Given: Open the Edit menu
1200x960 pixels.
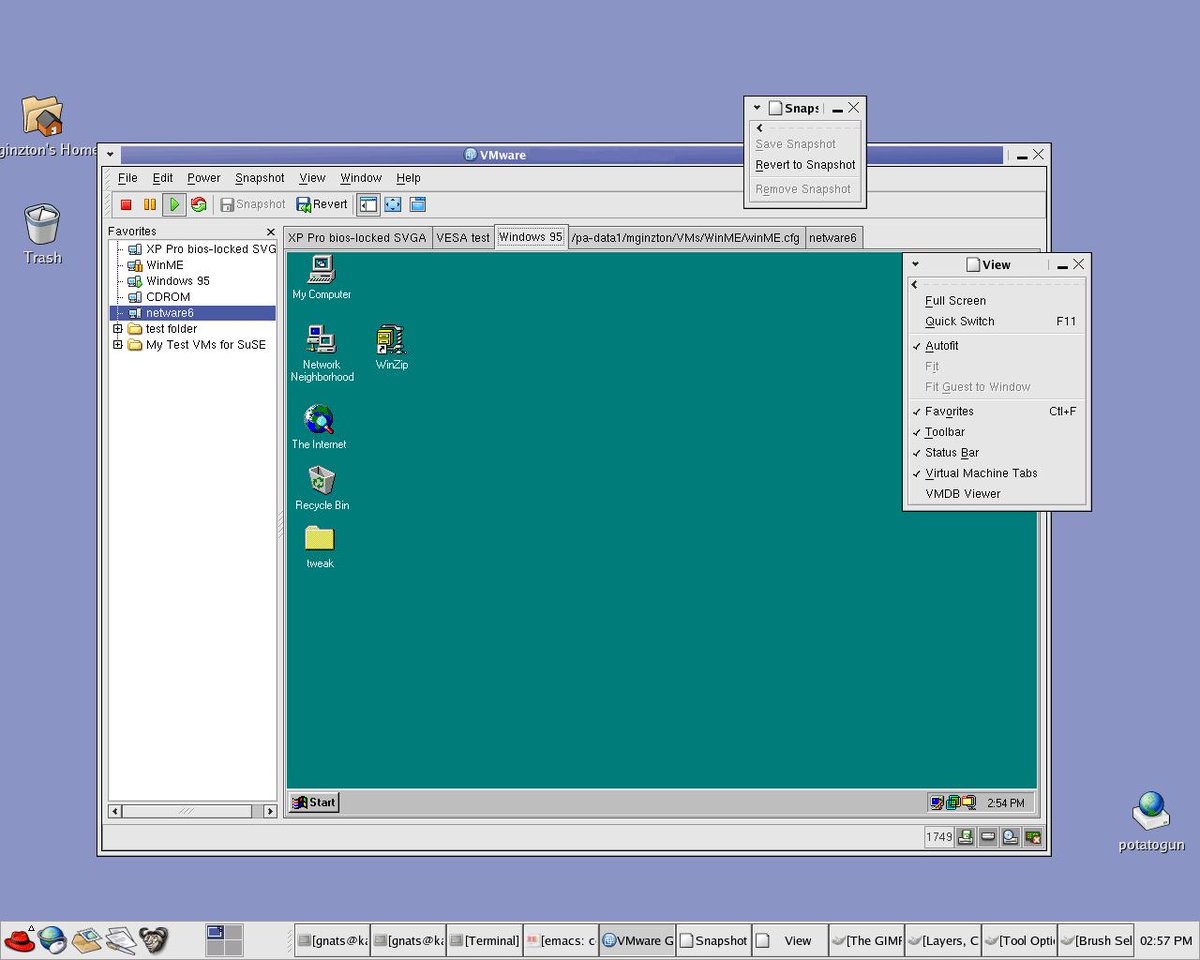Looking at the screenshot, I should click(x=163, y=178).
